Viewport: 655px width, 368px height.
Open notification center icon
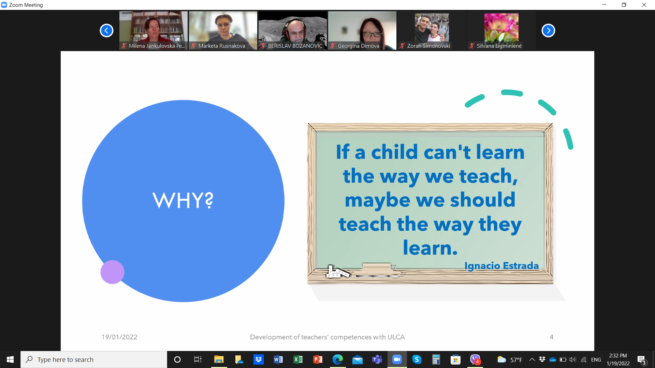tap(642, 360)
